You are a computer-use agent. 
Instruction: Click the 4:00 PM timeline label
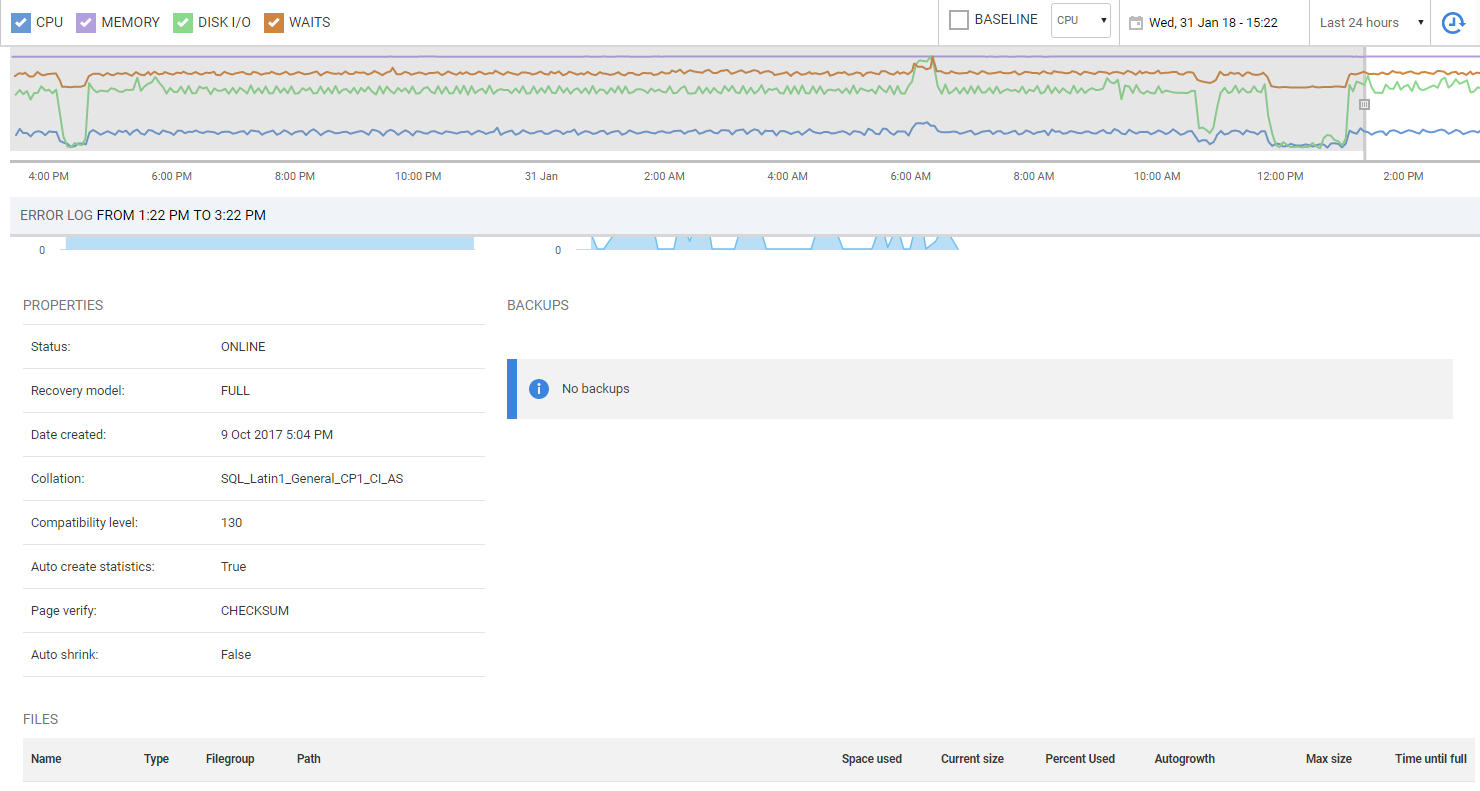(48, 176)
